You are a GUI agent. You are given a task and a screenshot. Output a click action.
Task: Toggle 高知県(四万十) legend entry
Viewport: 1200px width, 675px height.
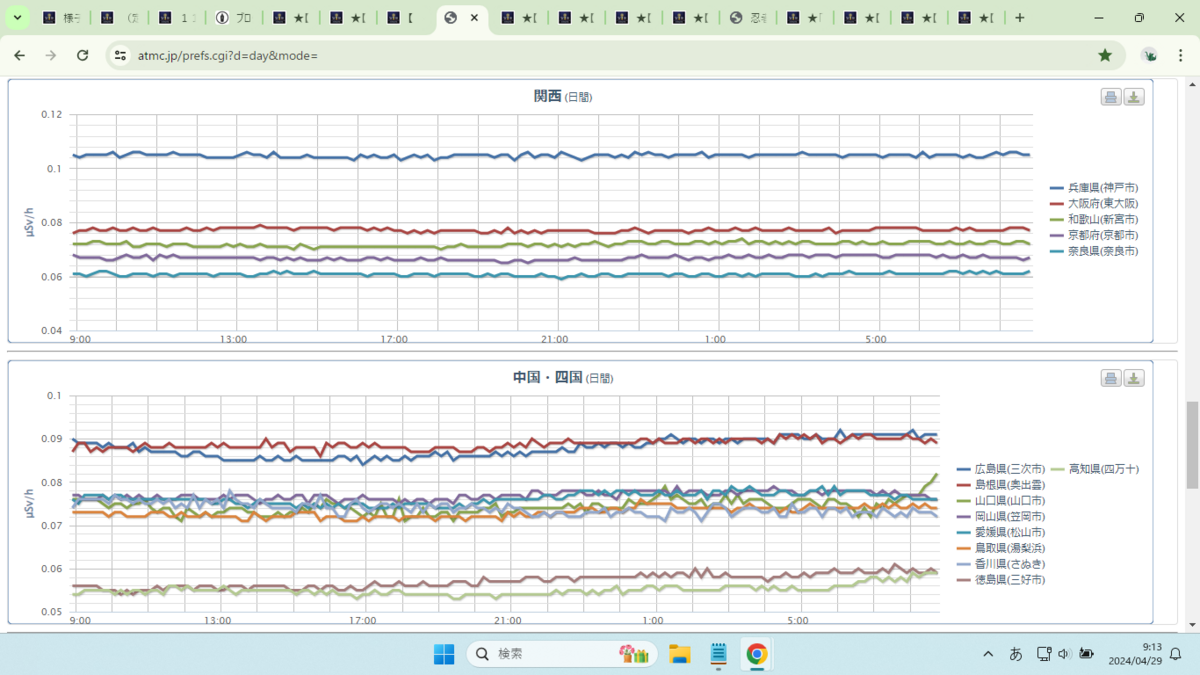(x=1096, y=468)
